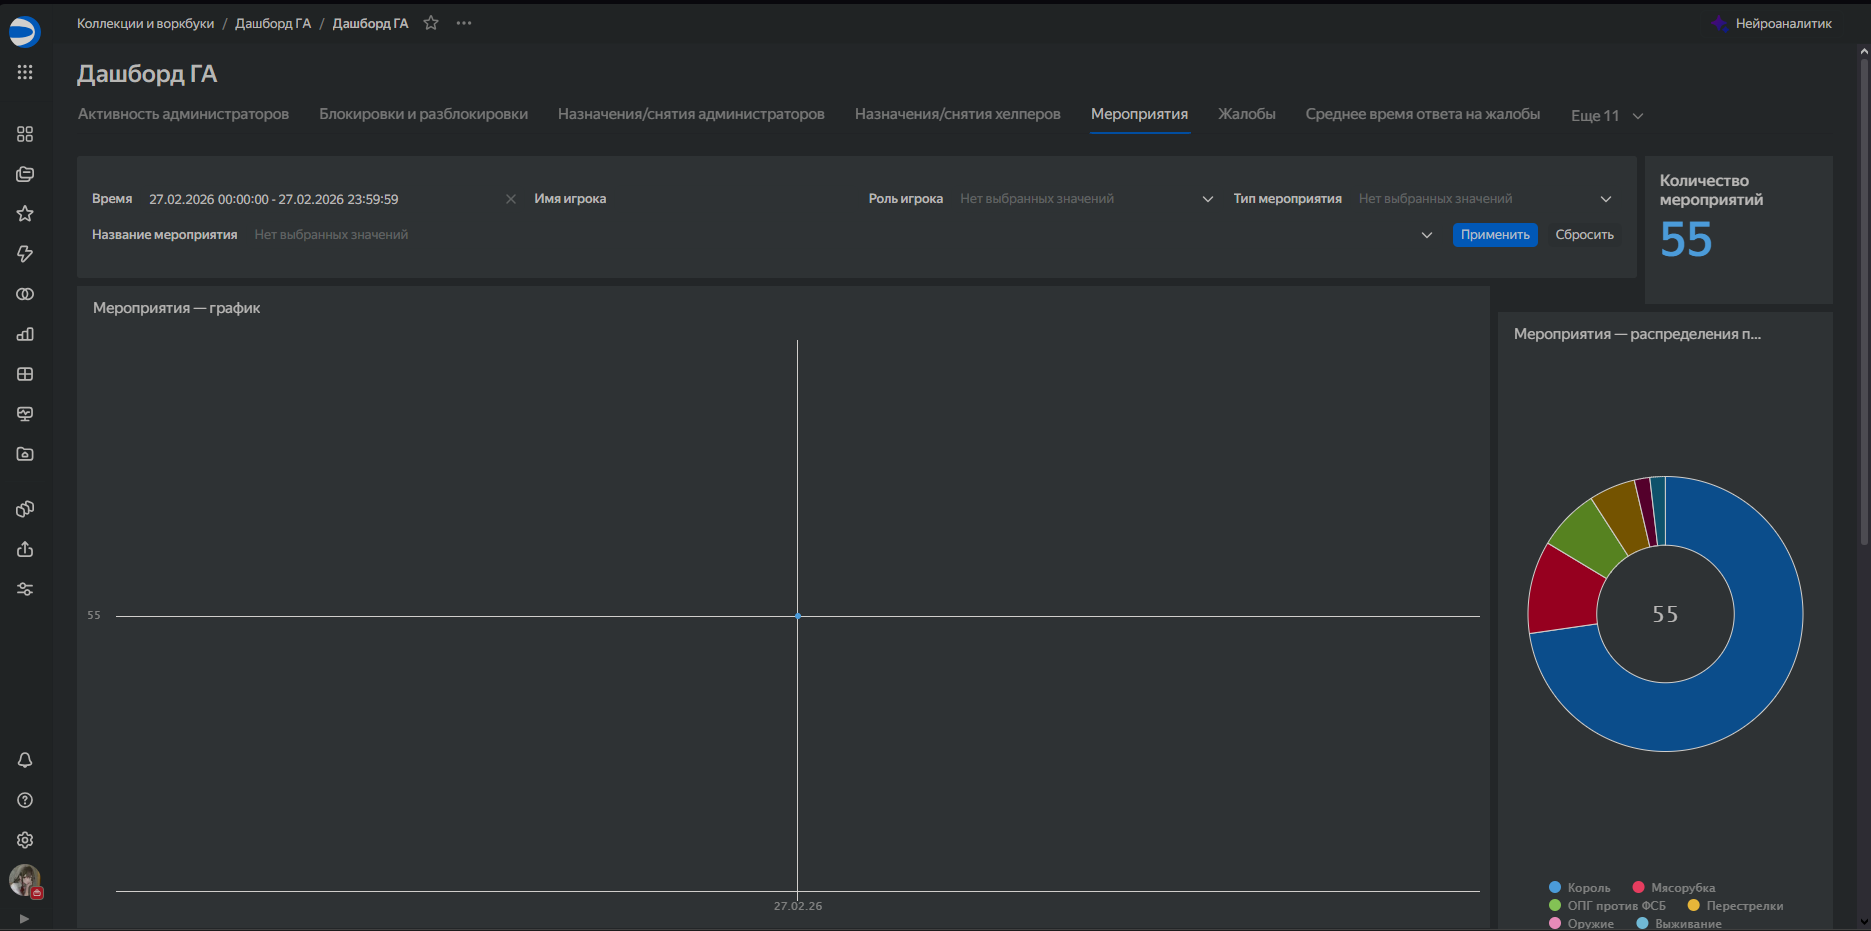Open the three-dot more options menu
This screenshot has width=1871, height=931.
pos(464,23)
